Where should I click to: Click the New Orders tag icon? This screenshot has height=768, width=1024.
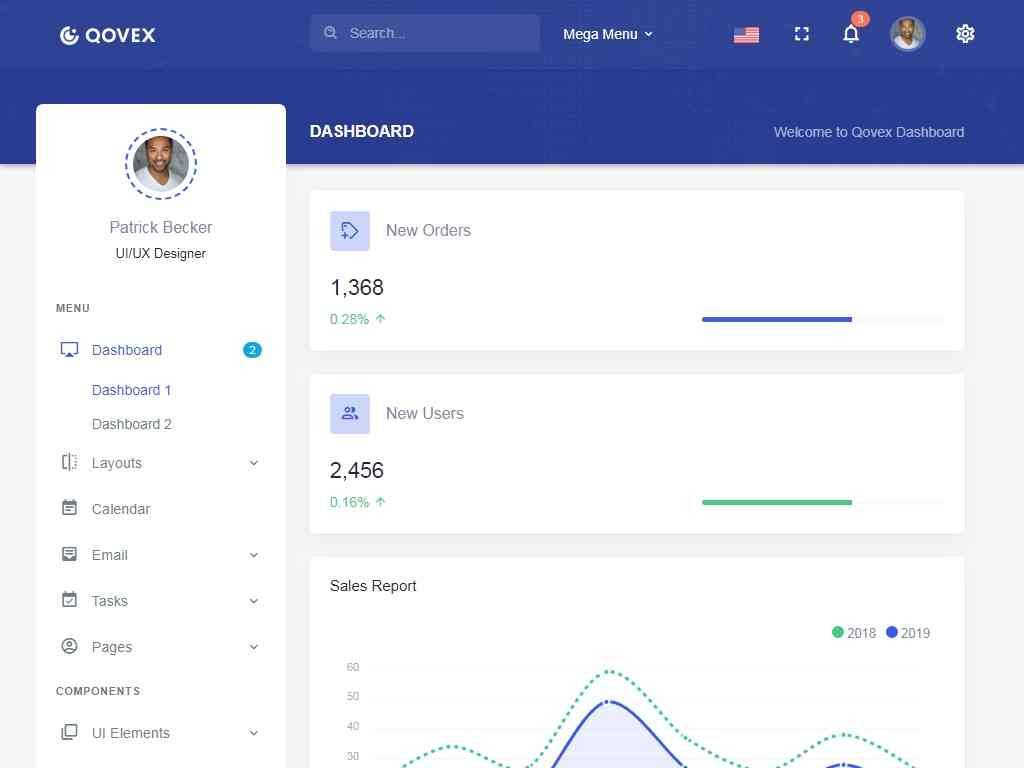tap(350, 231)
